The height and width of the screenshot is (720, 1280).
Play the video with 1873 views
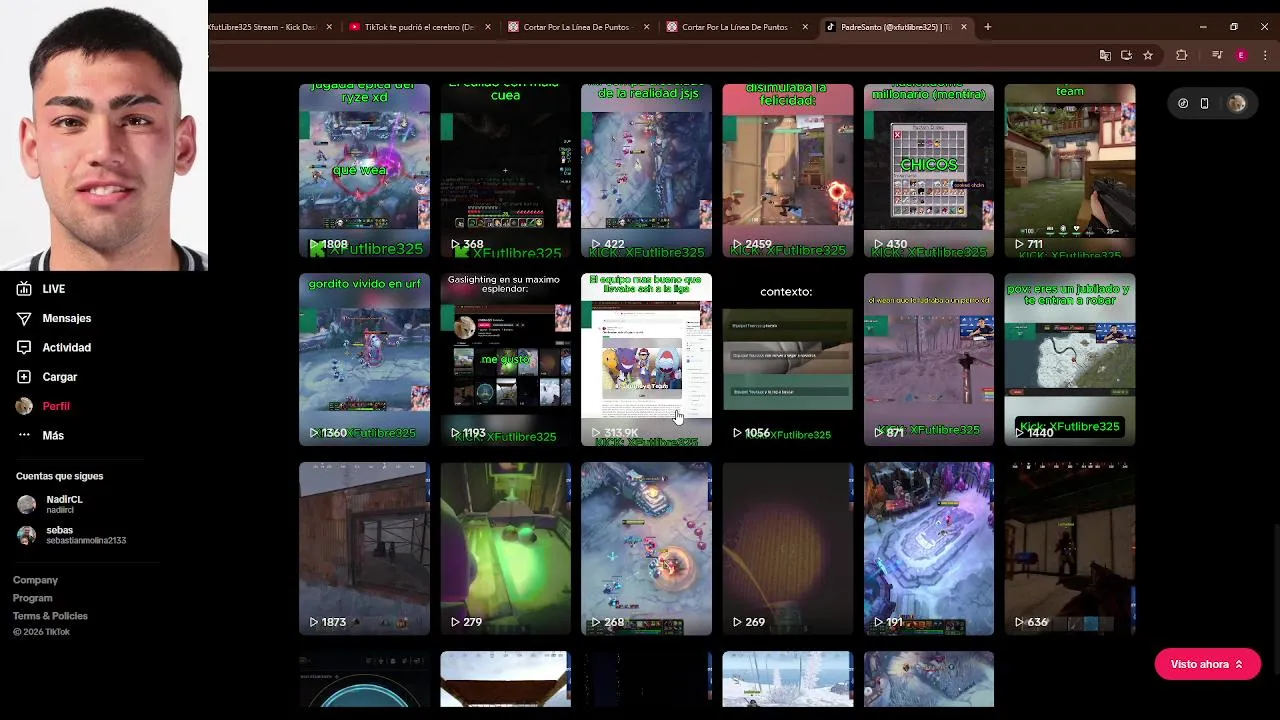364,548
